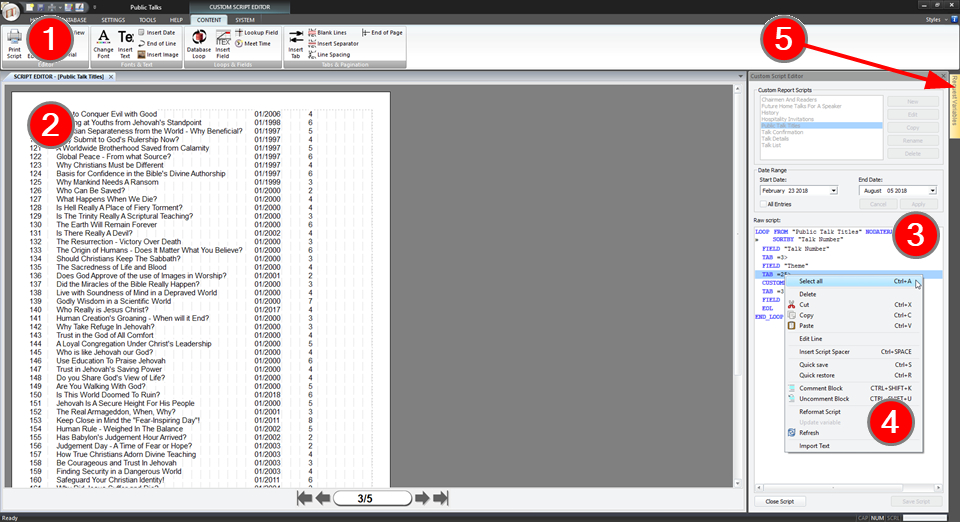Click the application orb button
The width and height of the screenshot is (960, 522).
tap(10, 10)
